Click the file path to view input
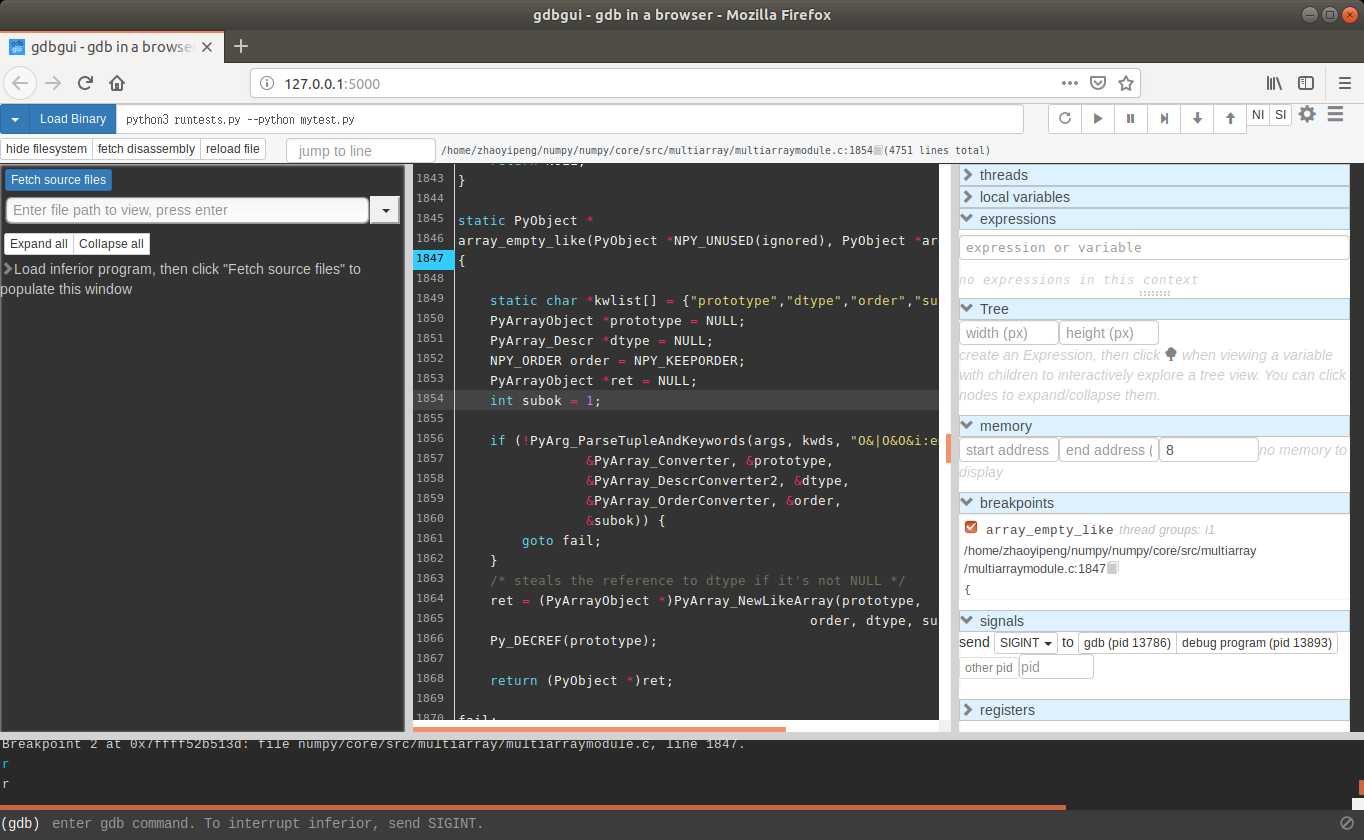The image size is (1364, 840). point(187,210)
